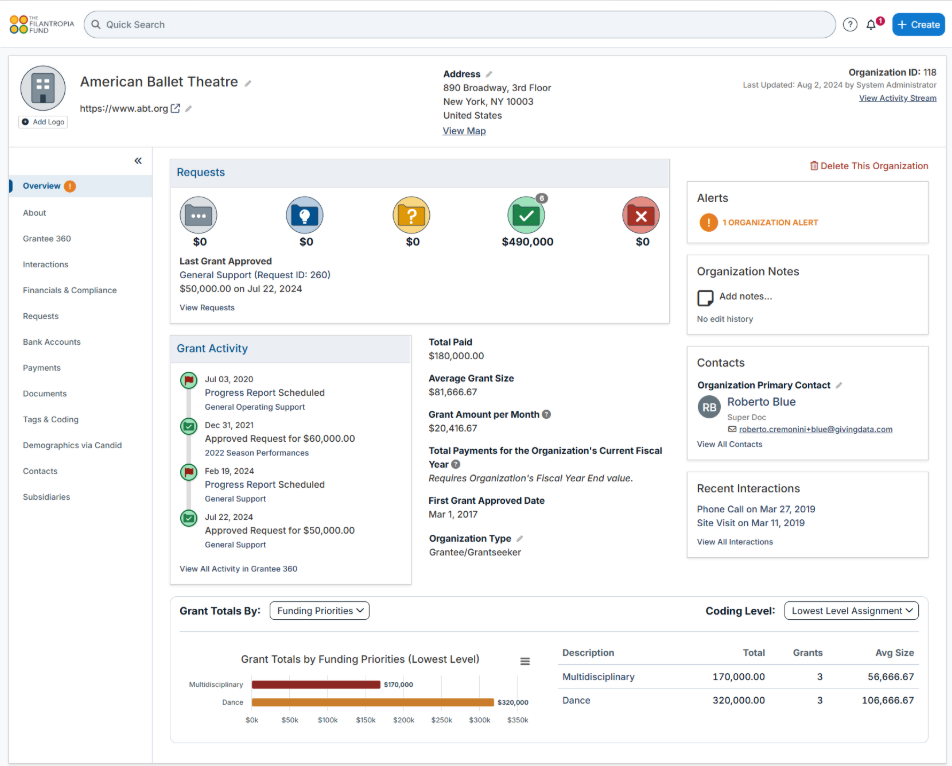Click the Add notes note icon
Screen dimensions: 952x766
point(706,298)
